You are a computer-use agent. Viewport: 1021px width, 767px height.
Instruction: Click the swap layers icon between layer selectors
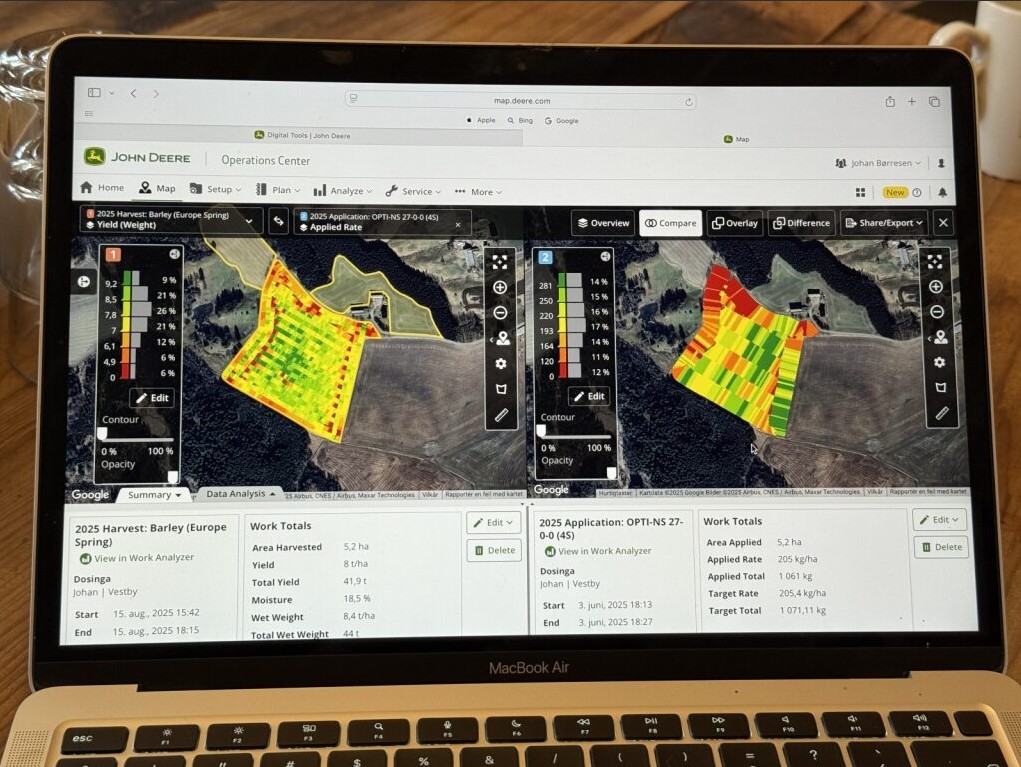tap(279, 222)
